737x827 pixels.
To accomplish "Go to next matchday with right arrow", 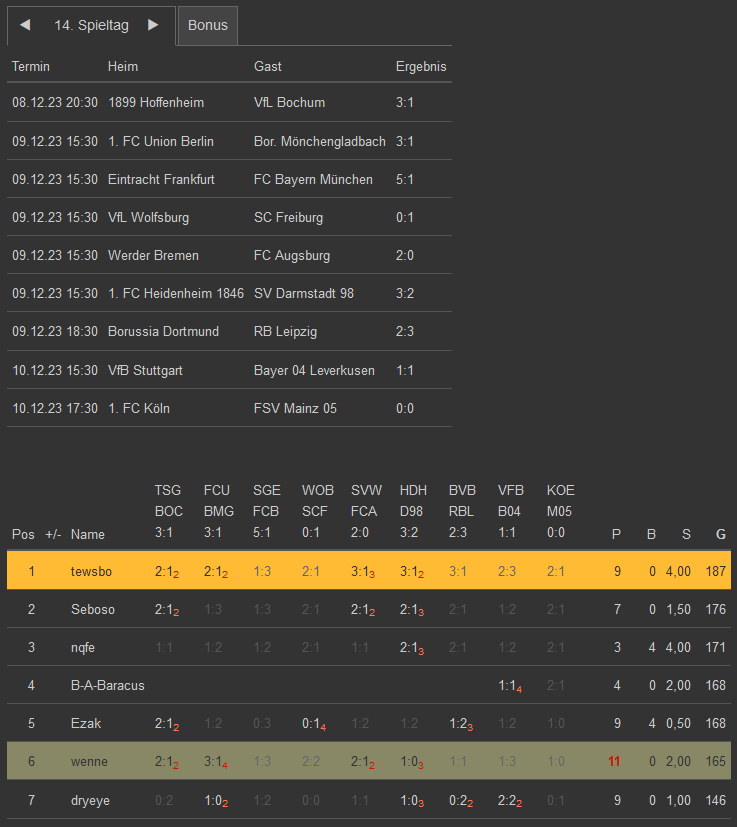I will pyautogui.click(x=153, y=25).
